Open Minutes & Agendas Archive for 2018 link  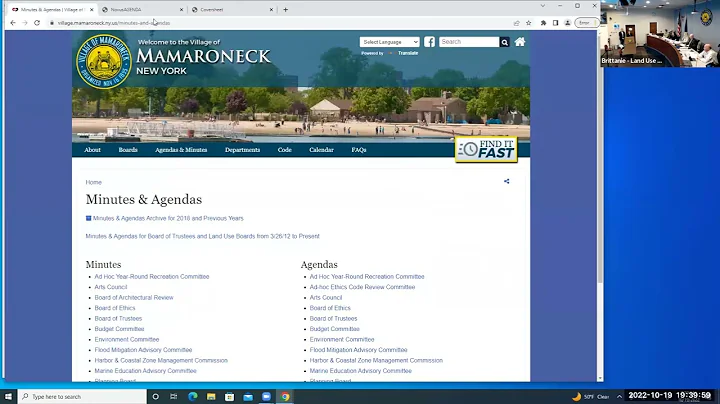(168, 218)
